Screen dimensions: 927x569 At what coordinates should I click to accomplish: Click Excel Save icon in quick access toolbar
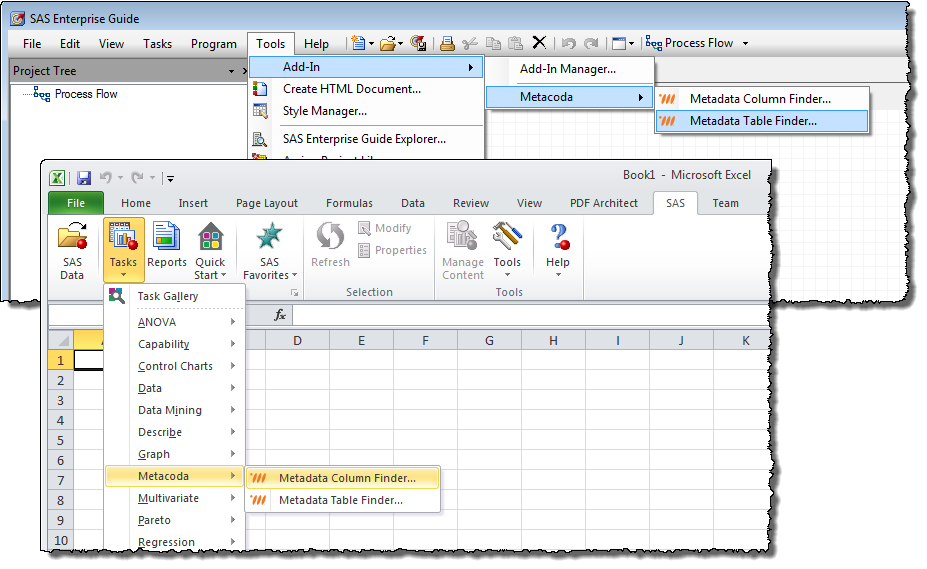(84, 177)
